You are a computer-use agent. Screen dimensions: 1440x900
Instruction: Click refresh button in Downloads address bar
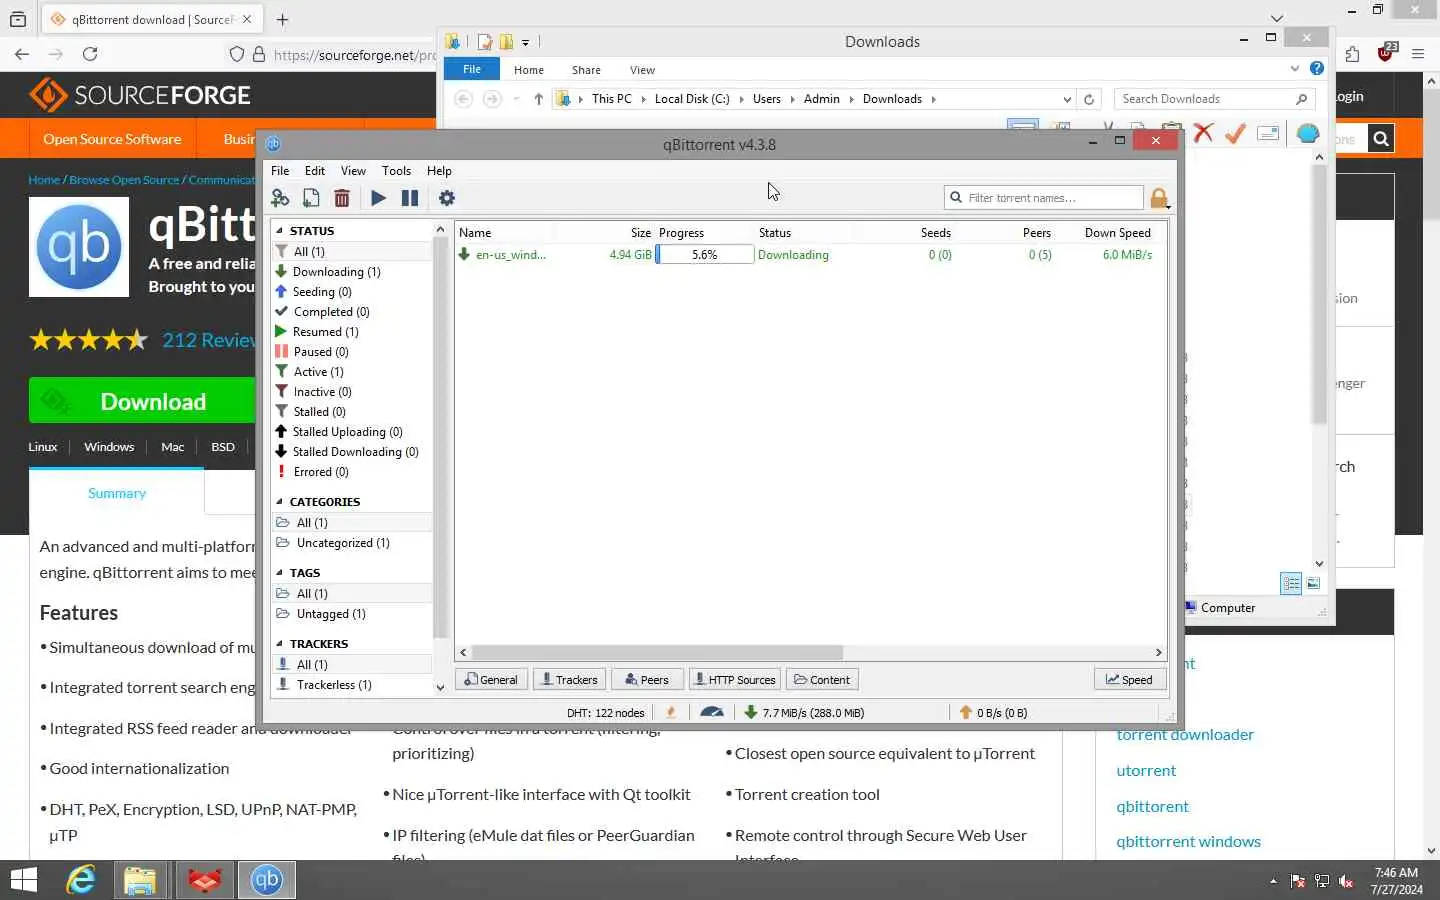click(x=1089, y=99)
